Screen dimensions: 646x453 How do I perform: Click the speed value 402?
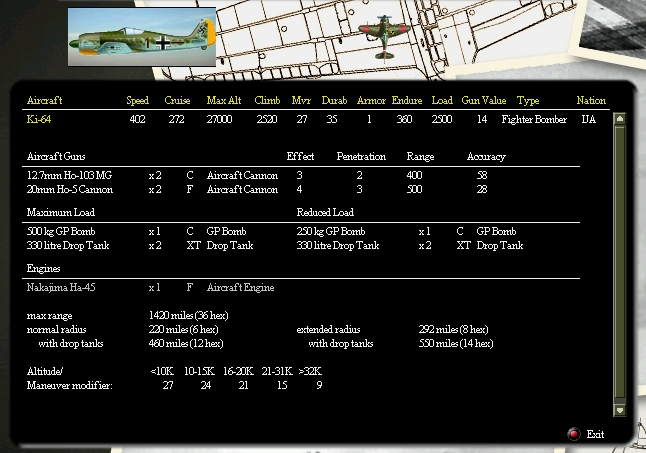pyautogui.click(x=137, y=119)
